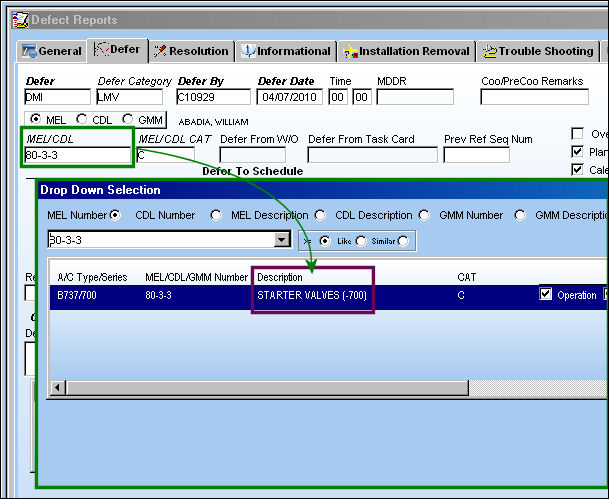Click the Installation Removal tab icon
Screen dimensions: 609x499
click(x=351, y=52)
